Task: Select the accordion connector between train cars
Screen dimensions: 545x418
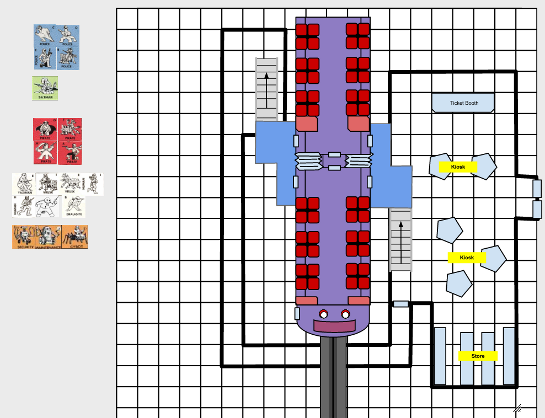Action: point(334,161)
